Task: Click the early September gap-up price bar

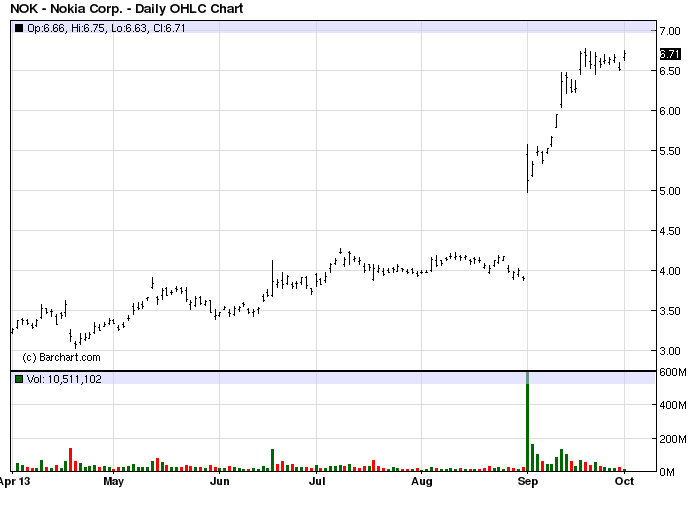Action: click(x=528, y=168)
